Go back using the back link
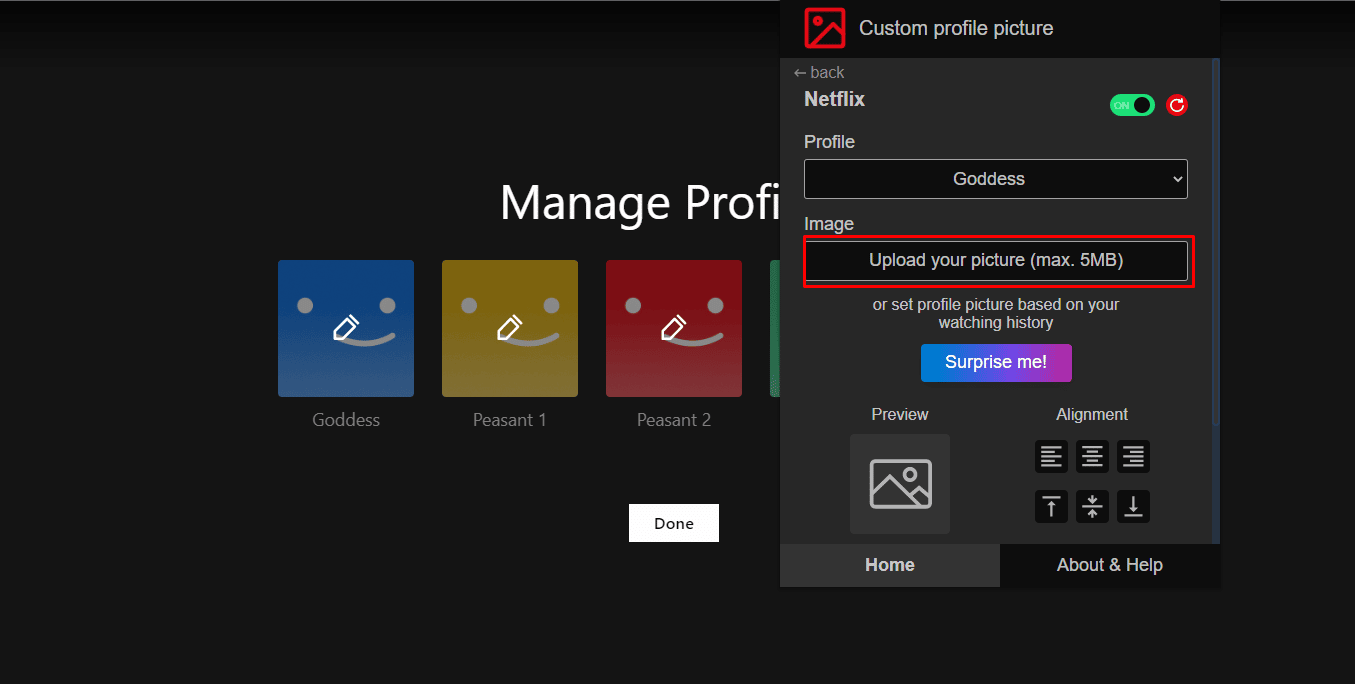 pyautogui.click(x=819, y=72)
